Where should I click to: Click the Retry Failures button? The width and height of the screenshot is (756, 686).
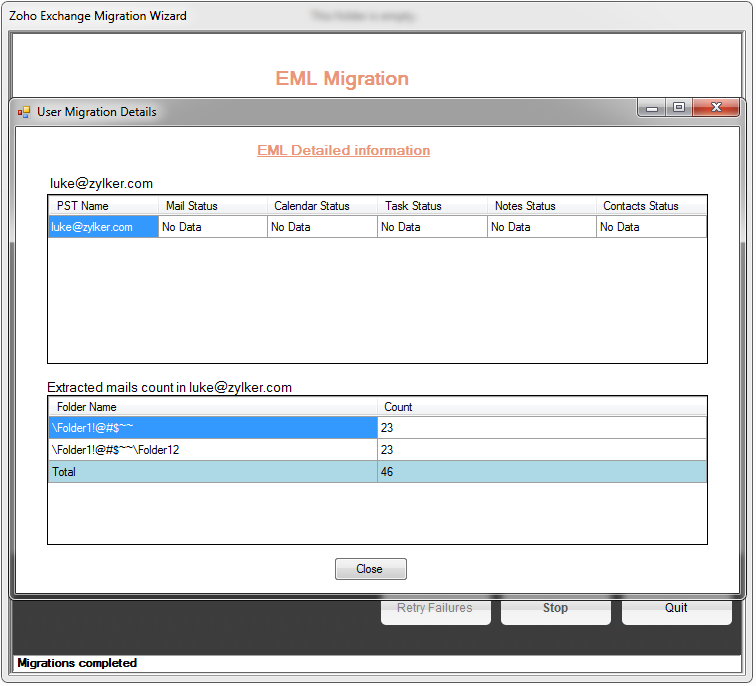point(435,608)
